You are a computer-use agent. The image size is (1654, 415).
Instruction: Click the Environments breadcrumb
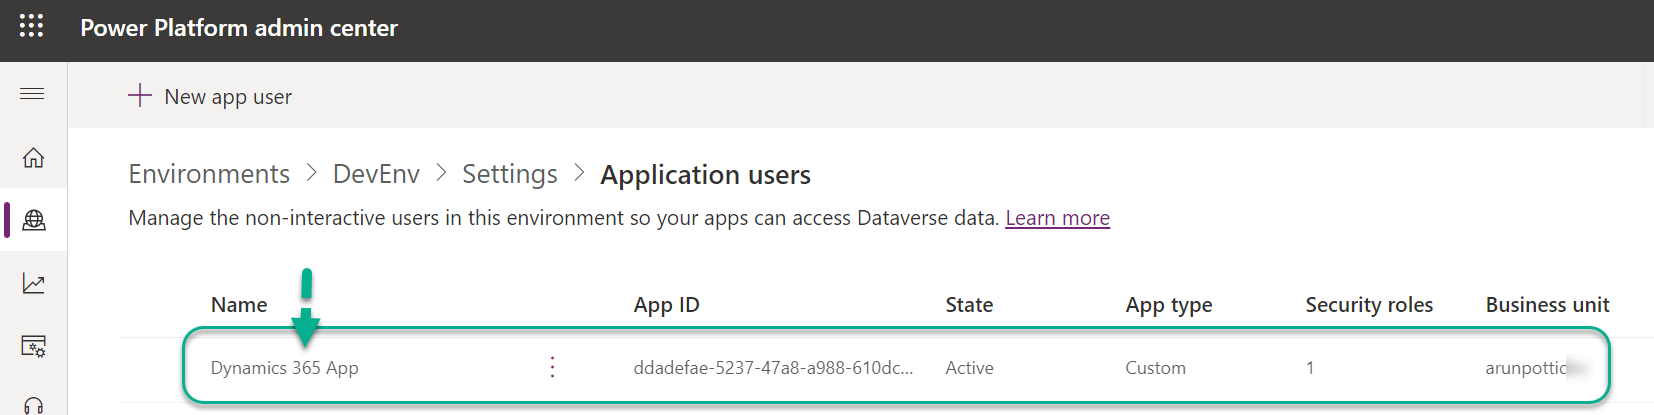pos(209,174)
